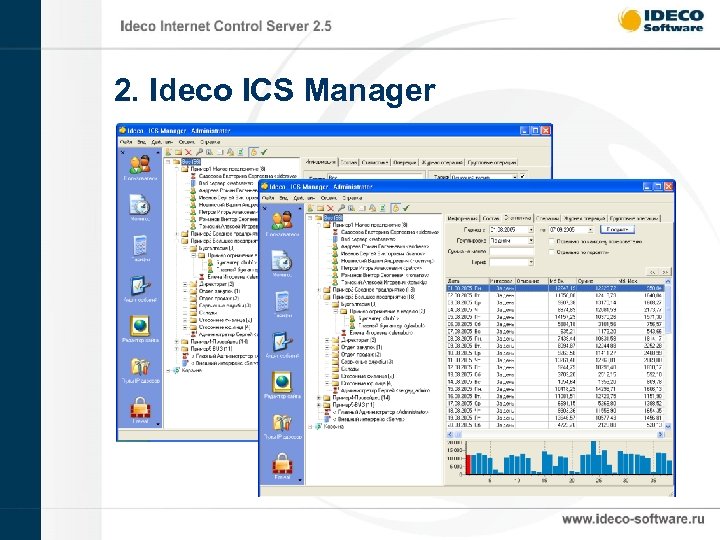
Task: Select highlighted first row of statistics table
Action: click(555, 288)
